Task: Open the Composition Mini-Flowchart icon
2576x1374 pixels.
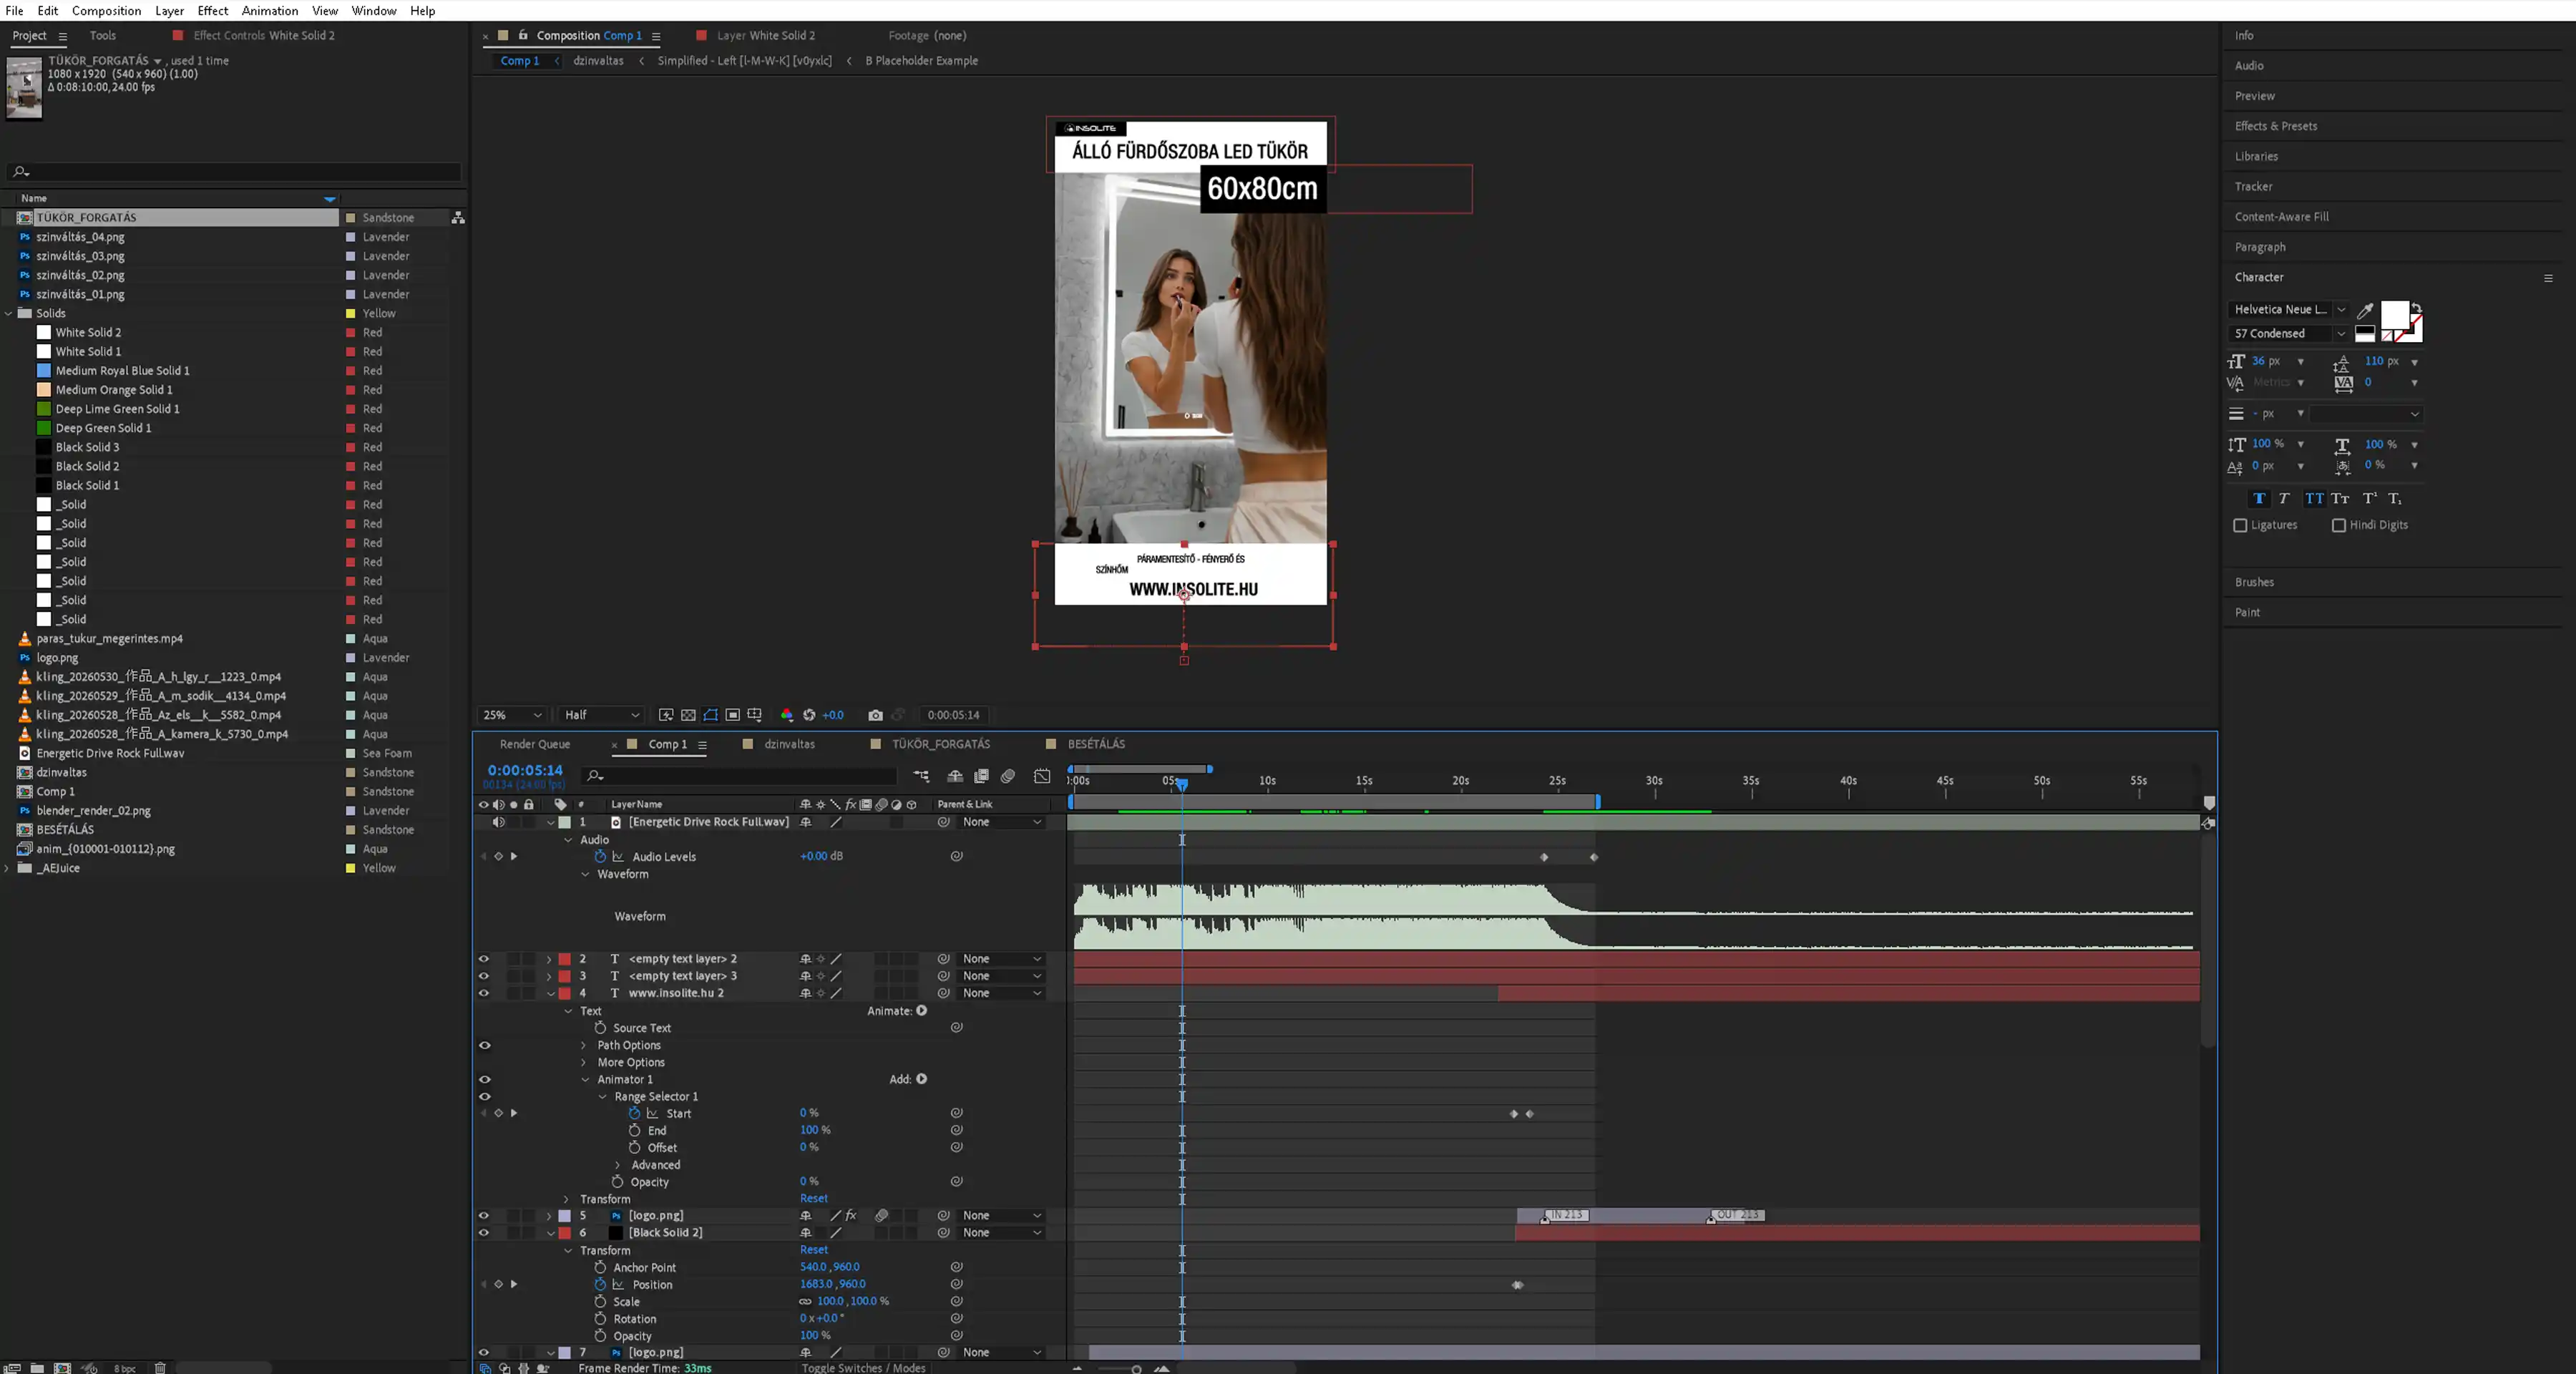Action: coord(921,776)
